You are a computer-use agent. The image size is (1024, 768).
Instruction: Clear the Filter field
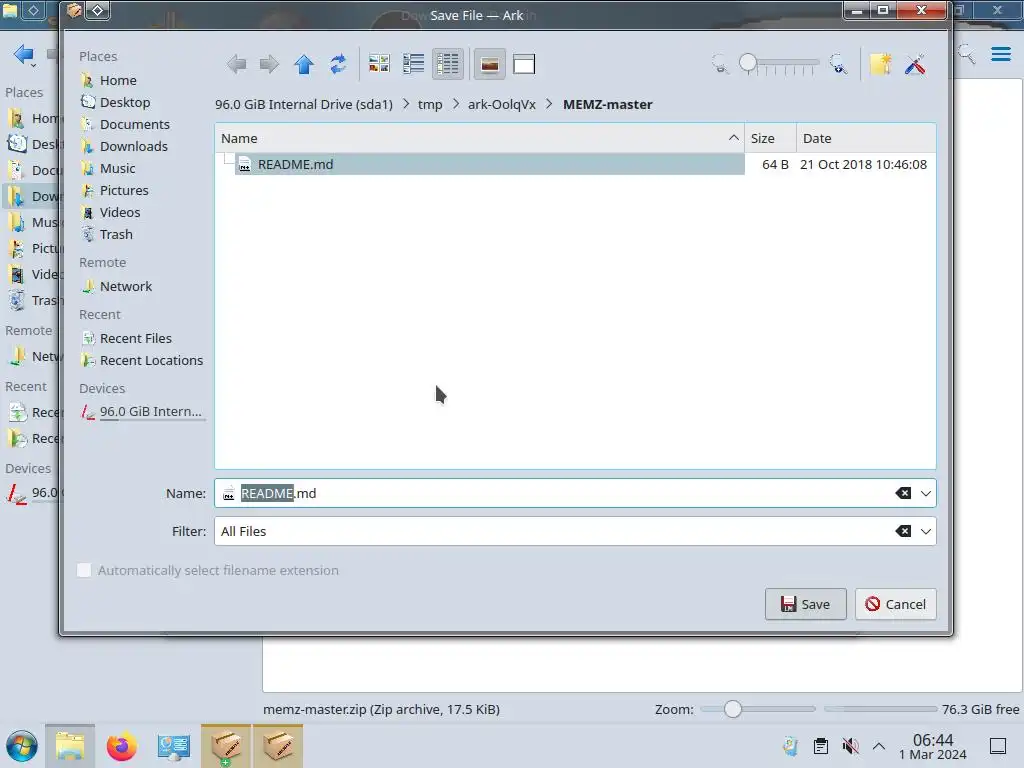[903, 532]
